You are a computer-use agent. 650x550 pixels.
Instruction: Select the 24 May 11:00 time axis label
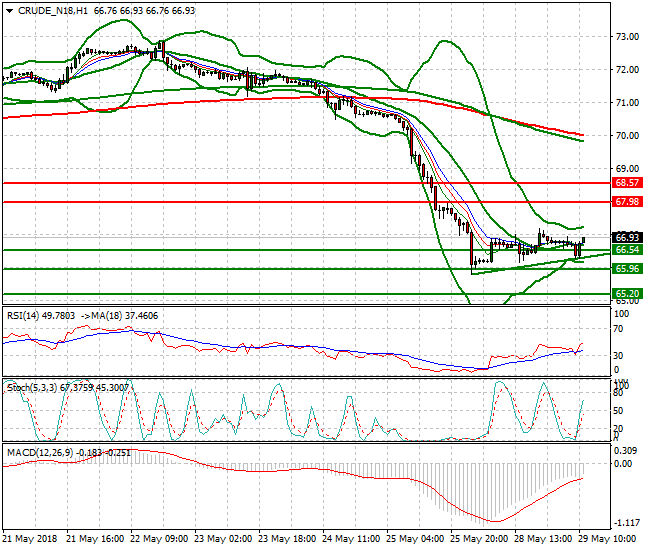click(351, 539)
